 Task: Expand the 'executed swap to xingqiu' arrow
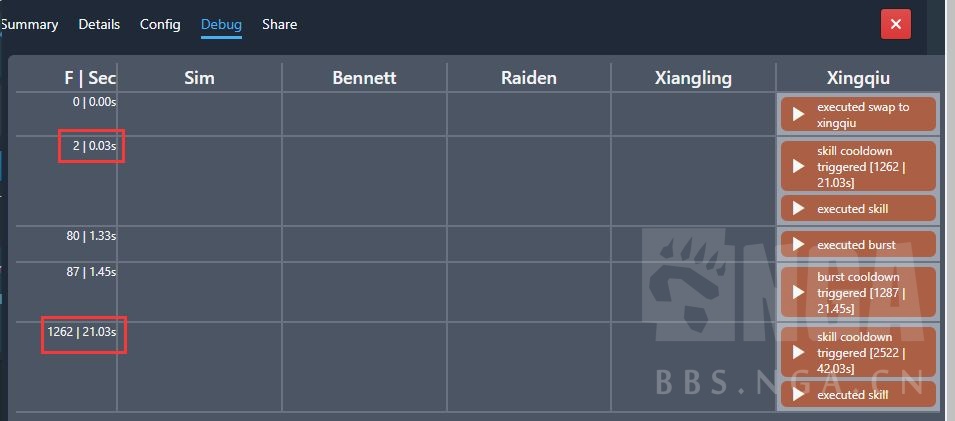point(798,114)
